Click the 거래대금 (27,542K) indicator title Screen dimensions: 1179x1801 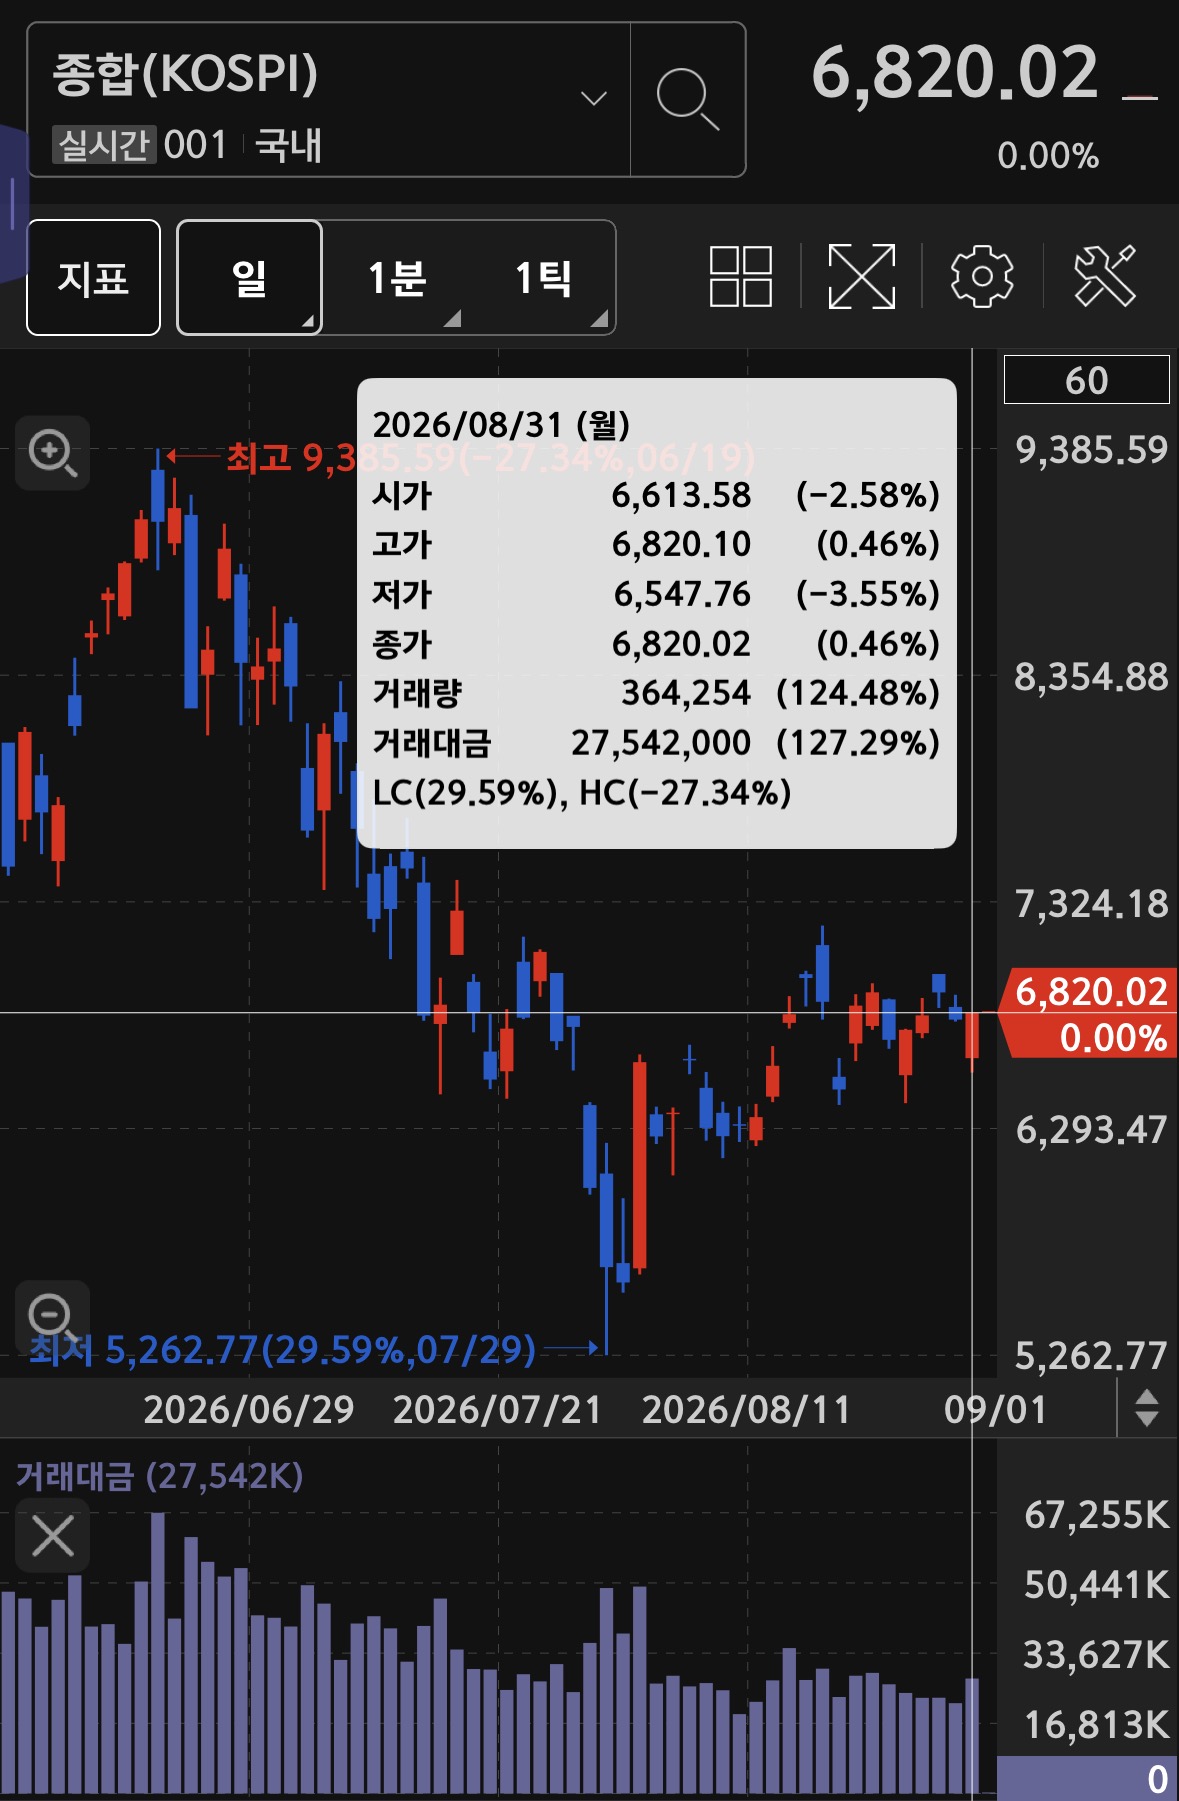point(160,1476)
